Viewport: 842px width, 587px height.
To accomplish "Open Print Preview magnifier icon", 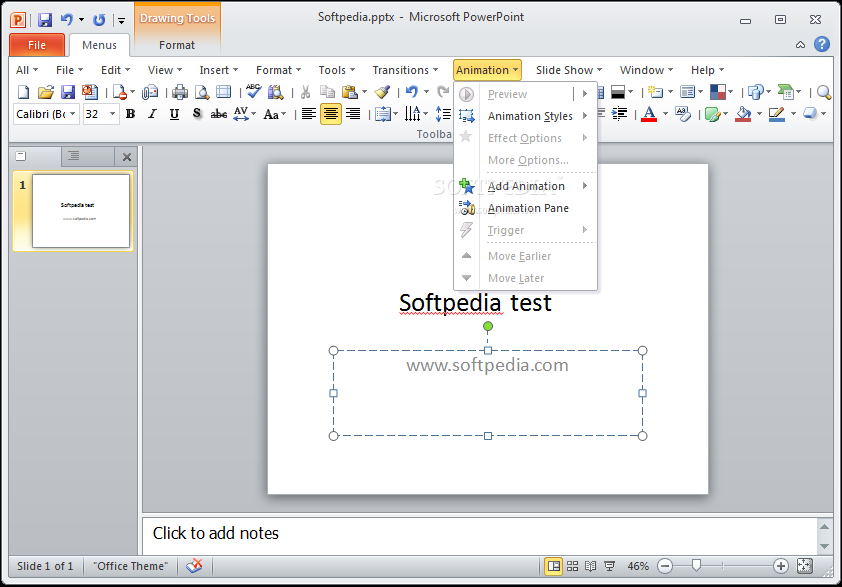I will [202, 92].
